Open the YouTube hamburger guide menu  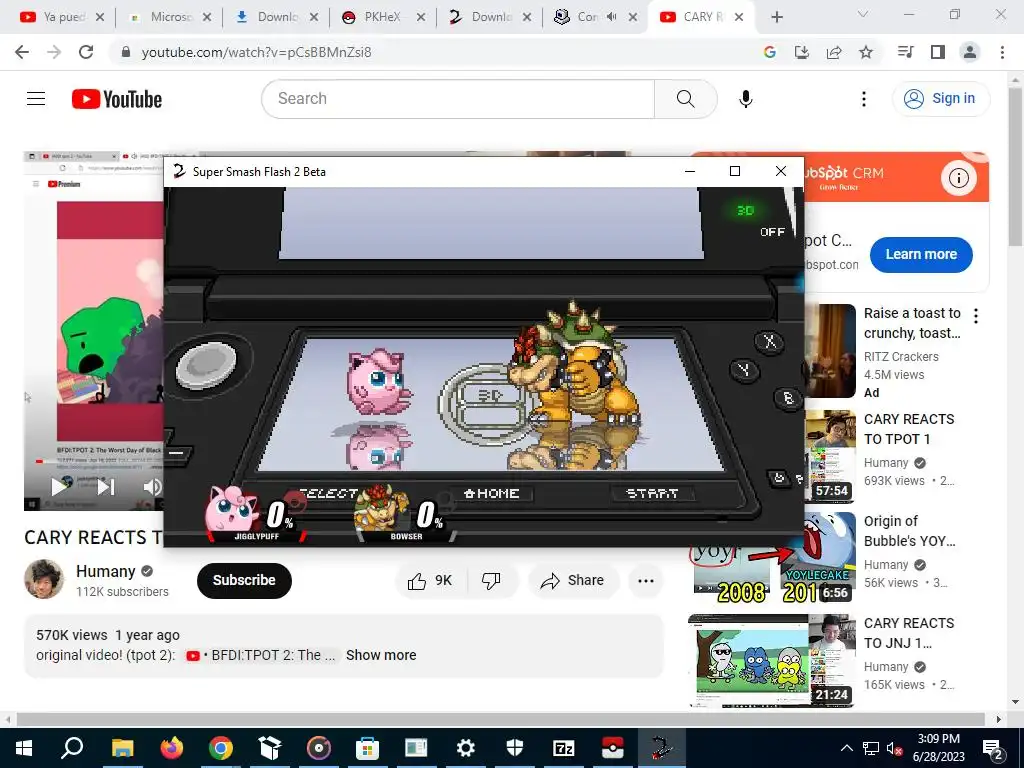[36, 99]
